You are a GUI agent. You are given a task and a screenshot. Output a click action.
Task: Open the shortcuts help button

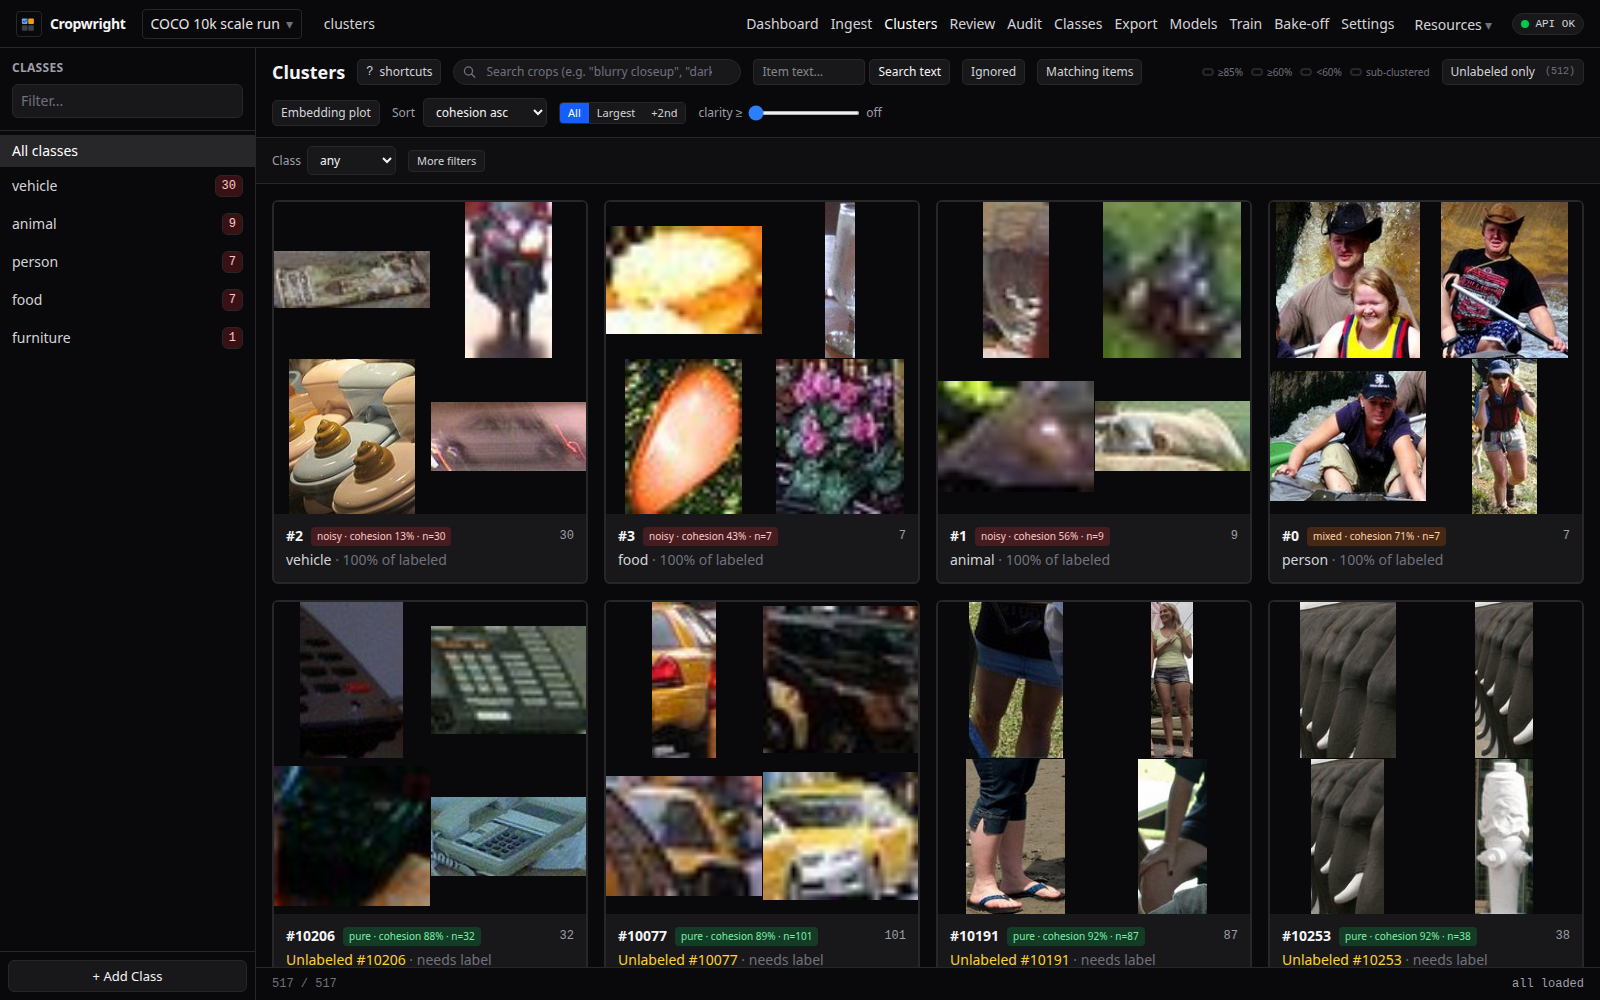(399, 72)
